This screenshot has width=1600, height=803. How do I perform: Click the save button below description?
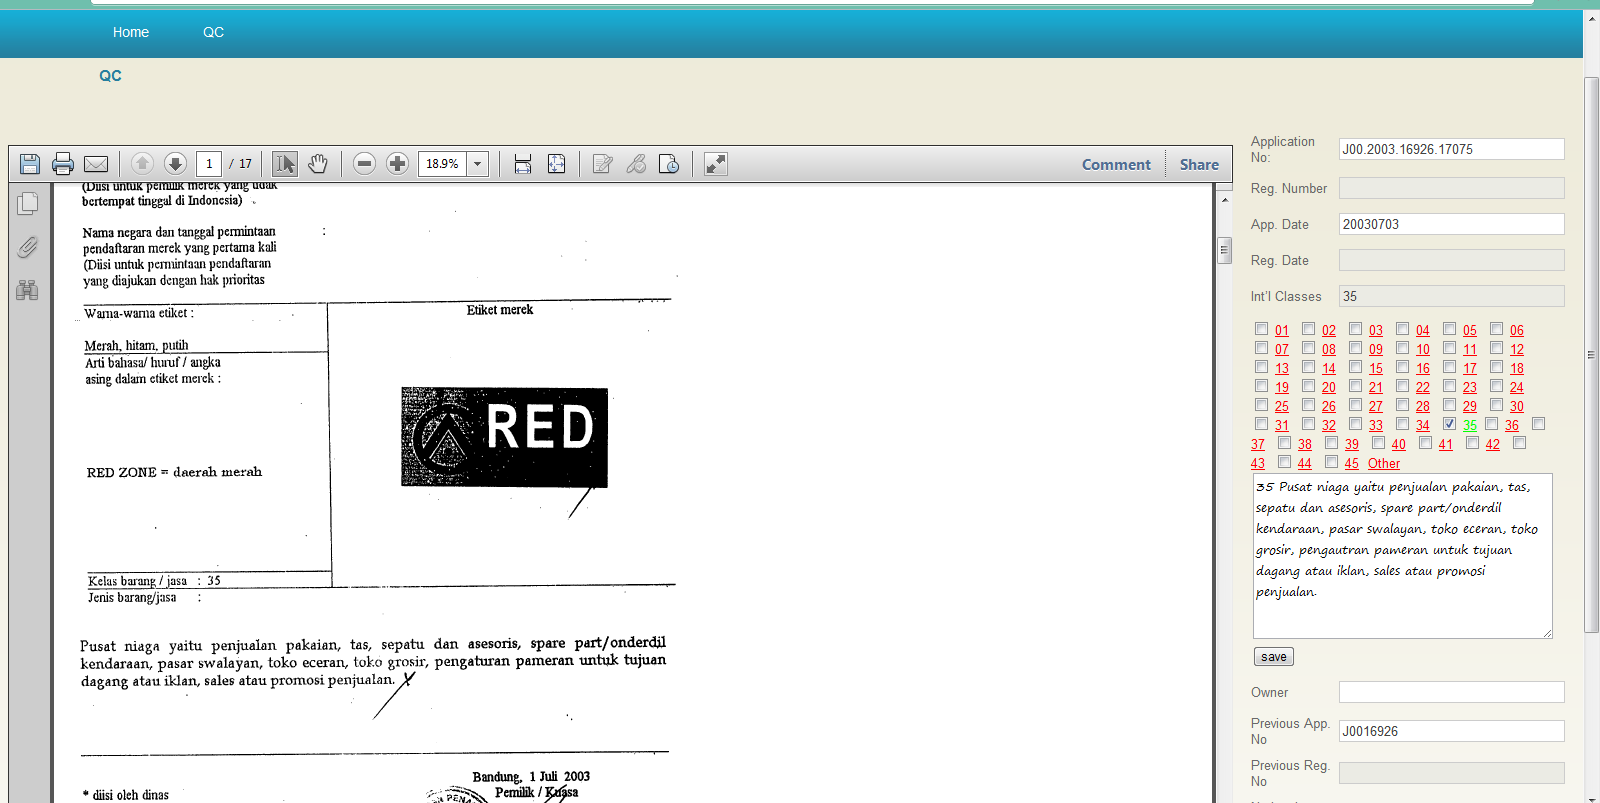point(1274,657)
